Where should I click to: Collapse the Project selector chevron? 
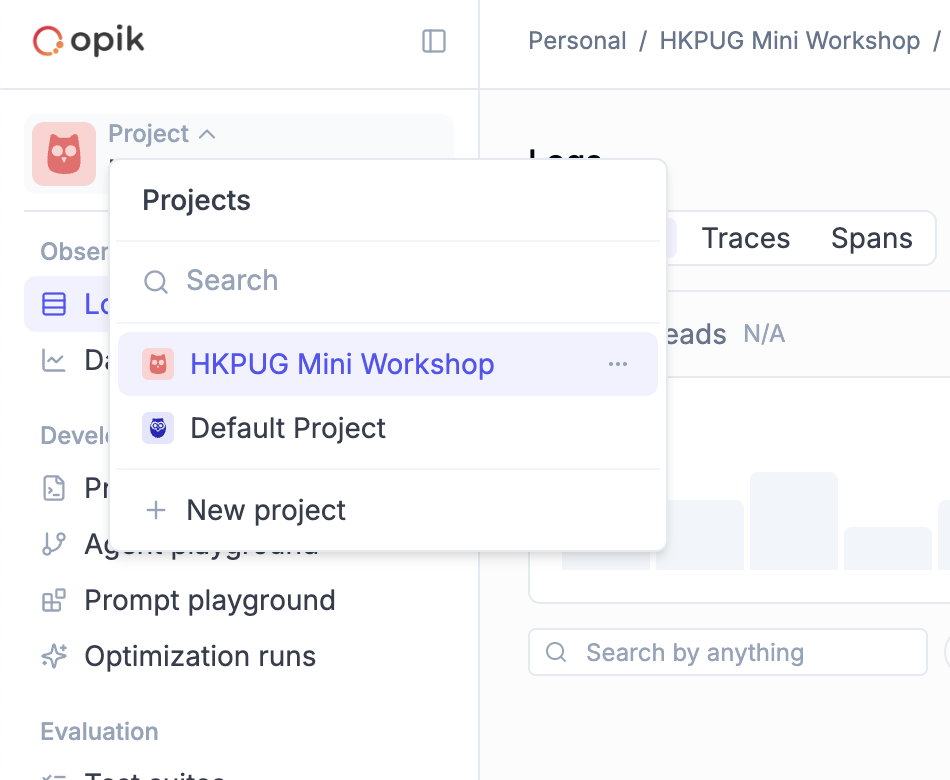(207, 134)
